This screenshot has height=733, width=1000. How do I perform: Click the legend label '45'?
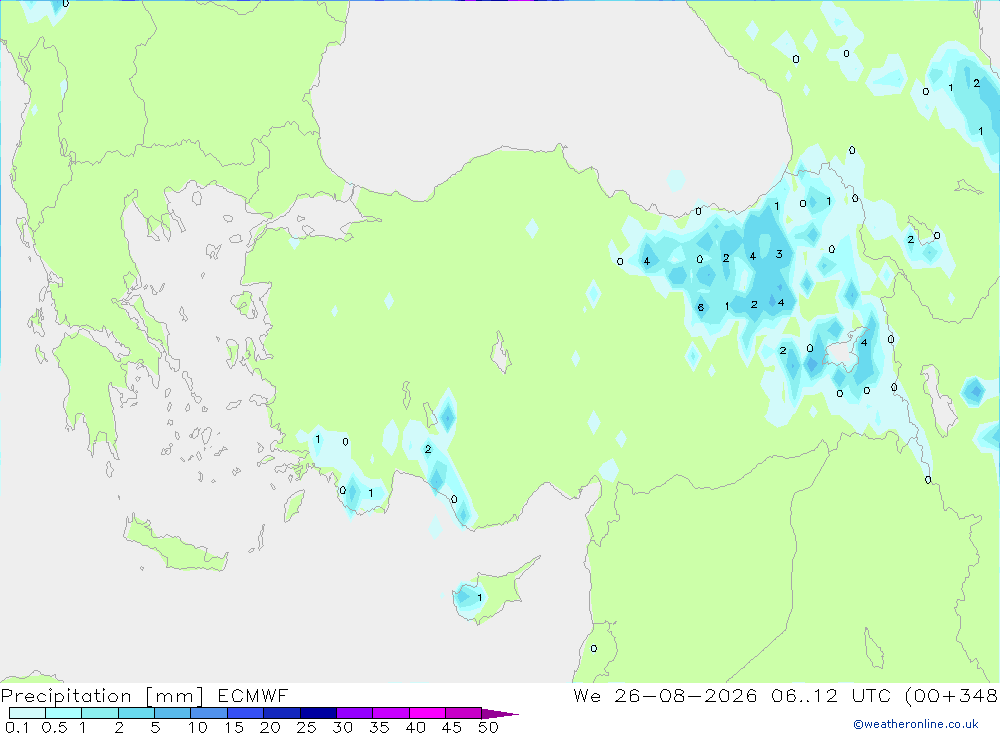452,727
